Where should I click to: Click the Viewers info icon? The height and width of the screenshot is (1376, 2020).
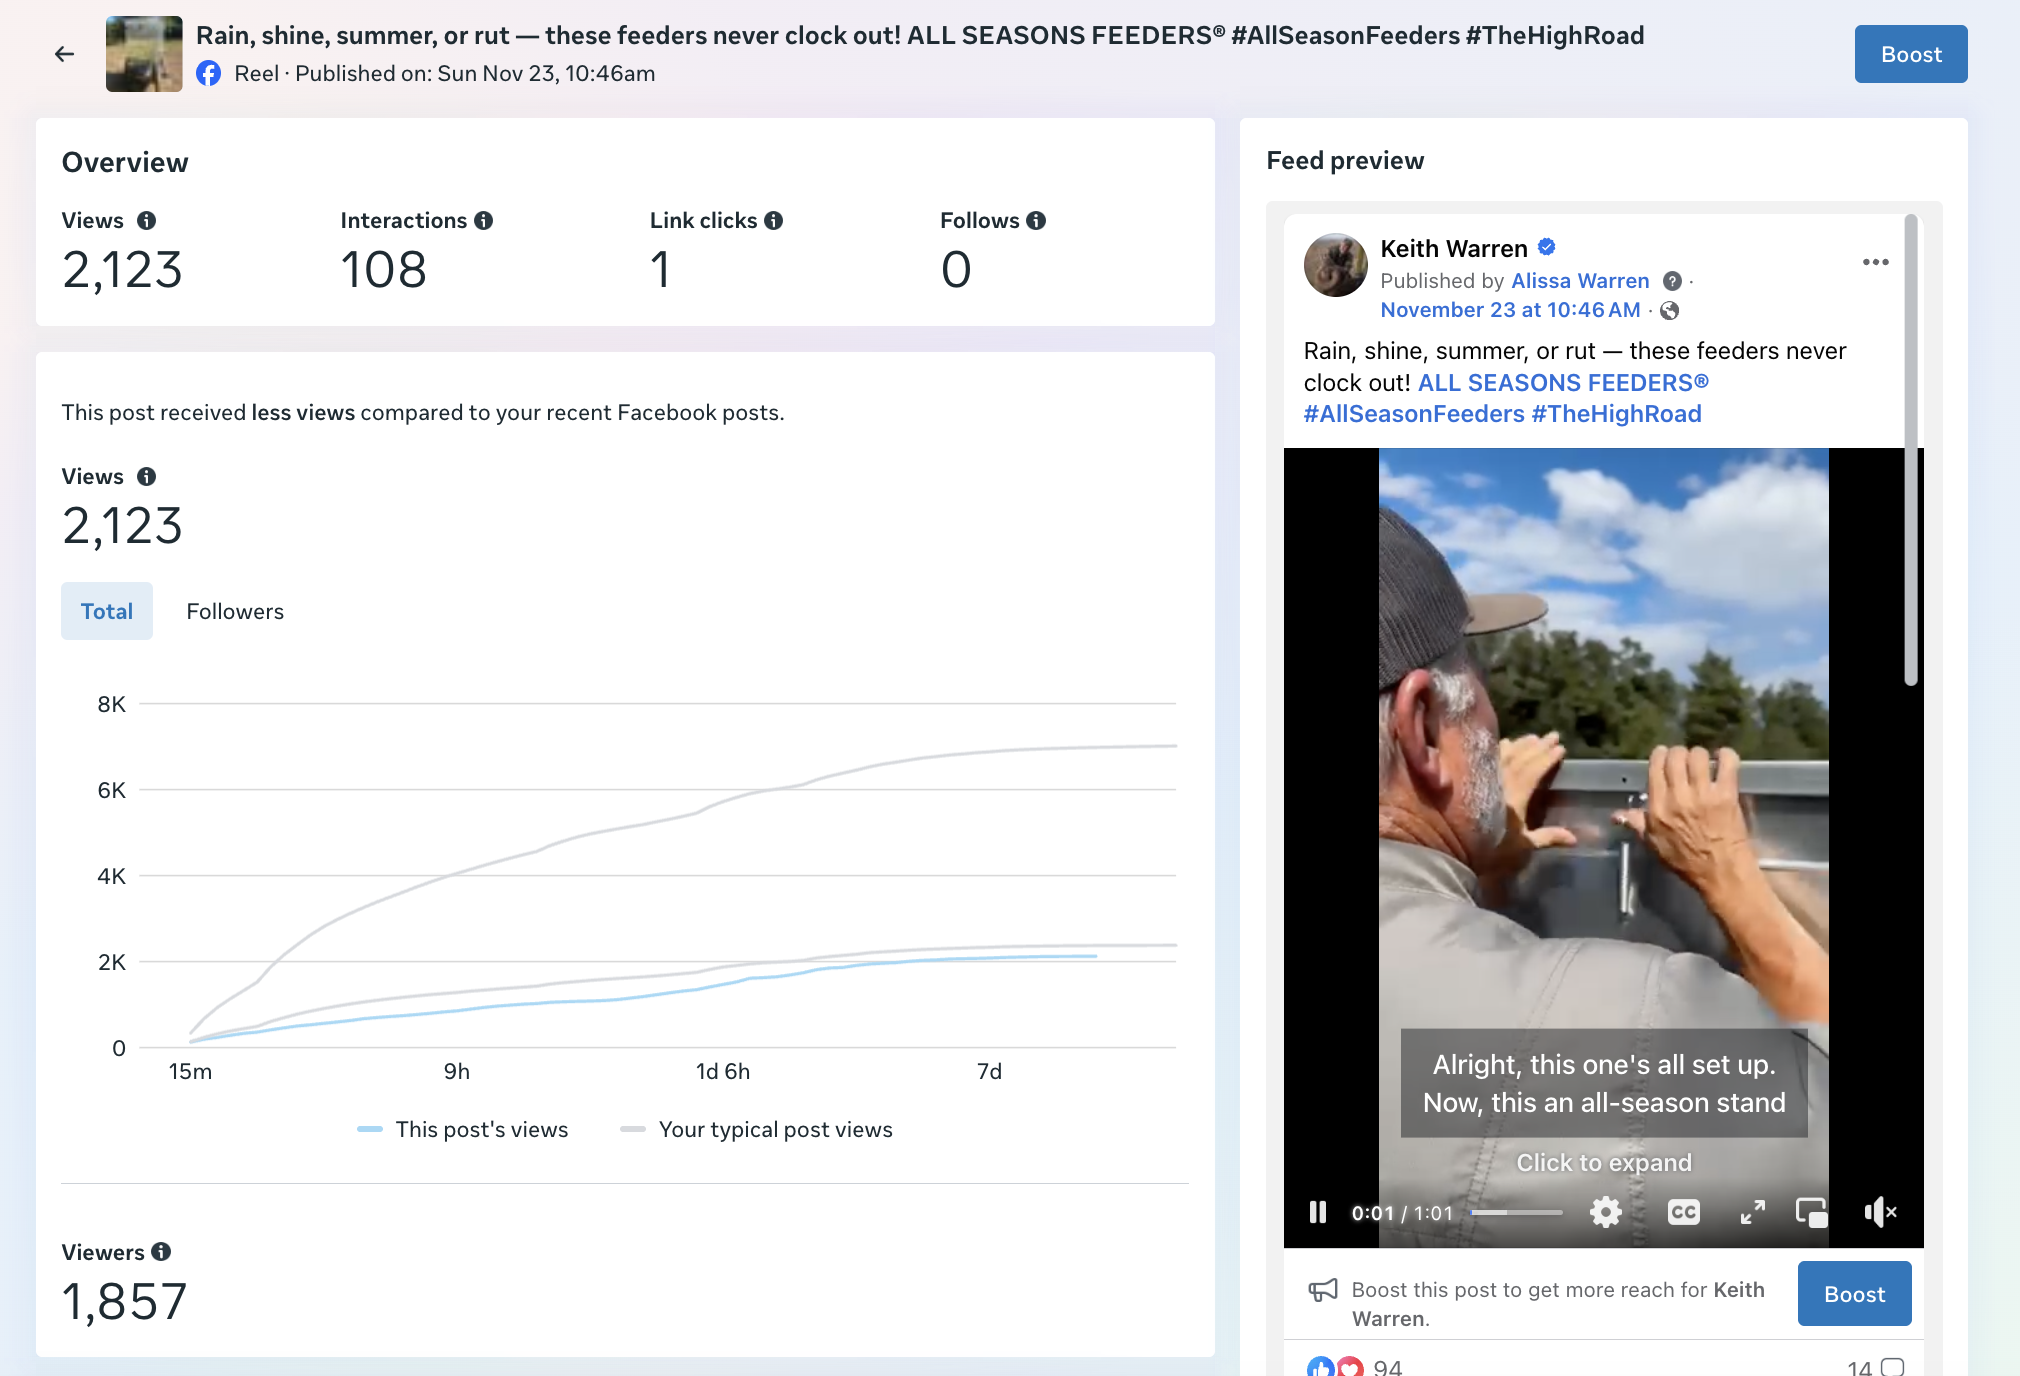(x=161, y=1252)
